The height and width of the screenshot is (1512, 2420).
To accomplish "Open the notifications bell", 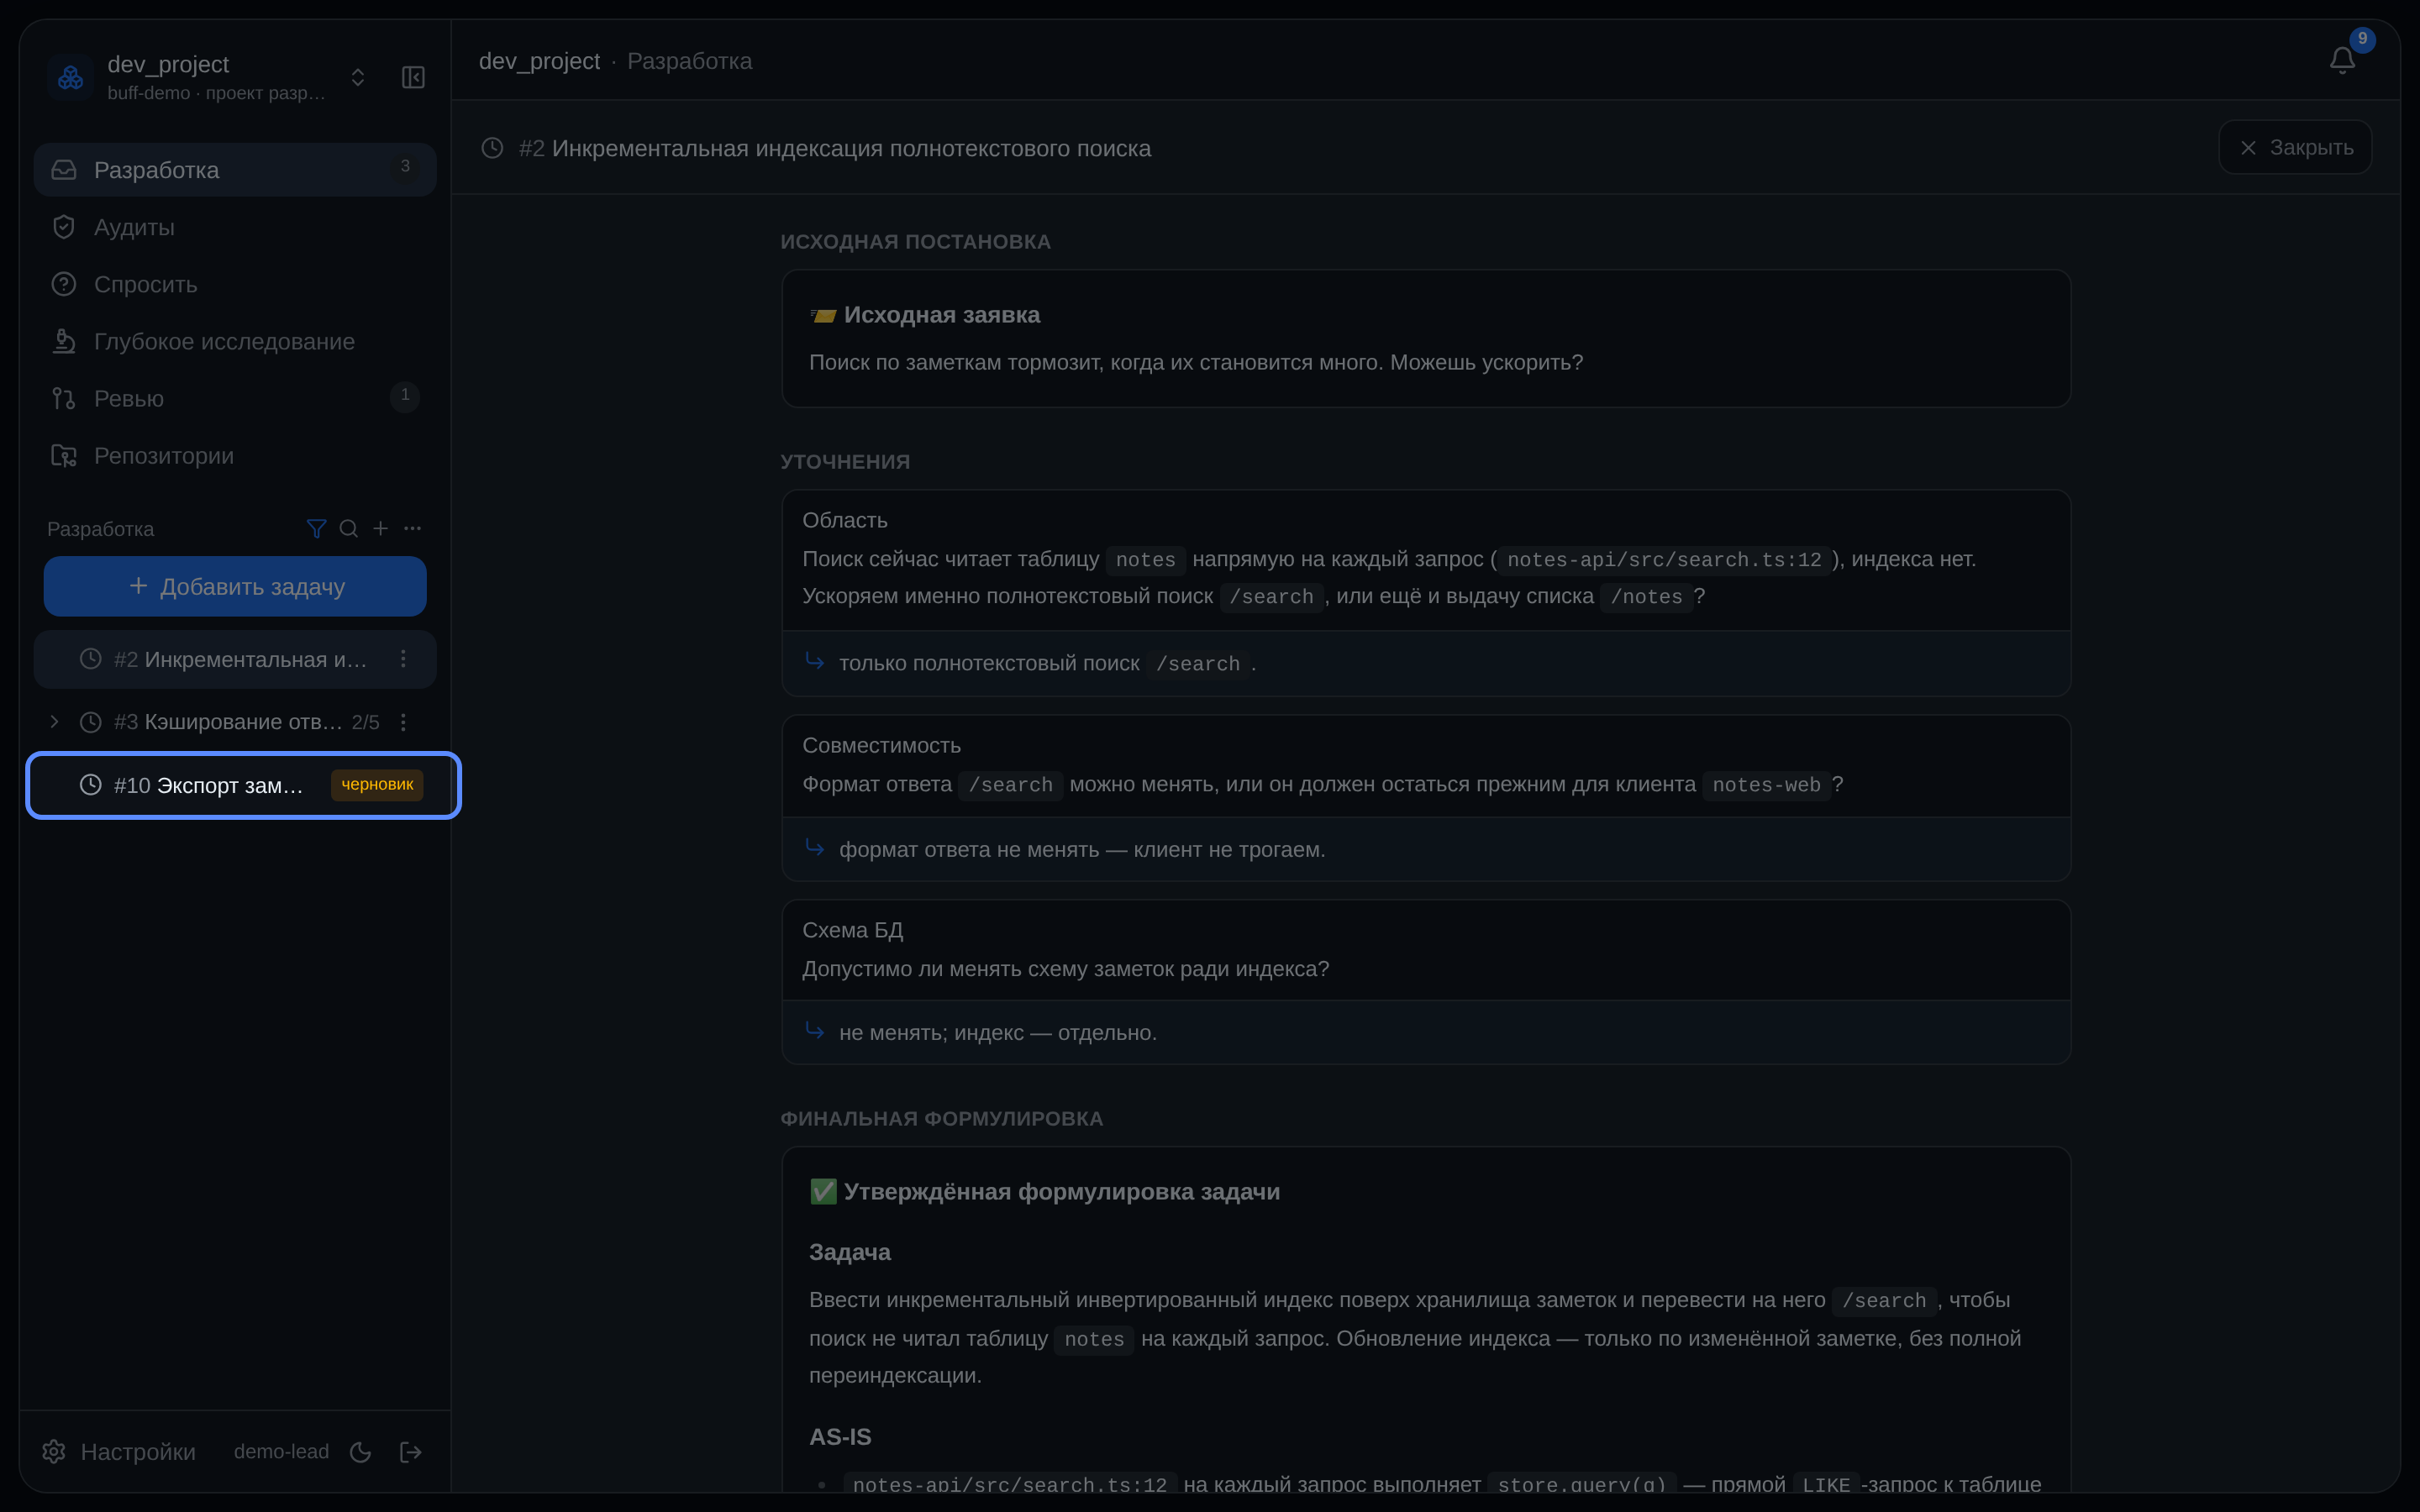I will click(x=2342, y=60).
